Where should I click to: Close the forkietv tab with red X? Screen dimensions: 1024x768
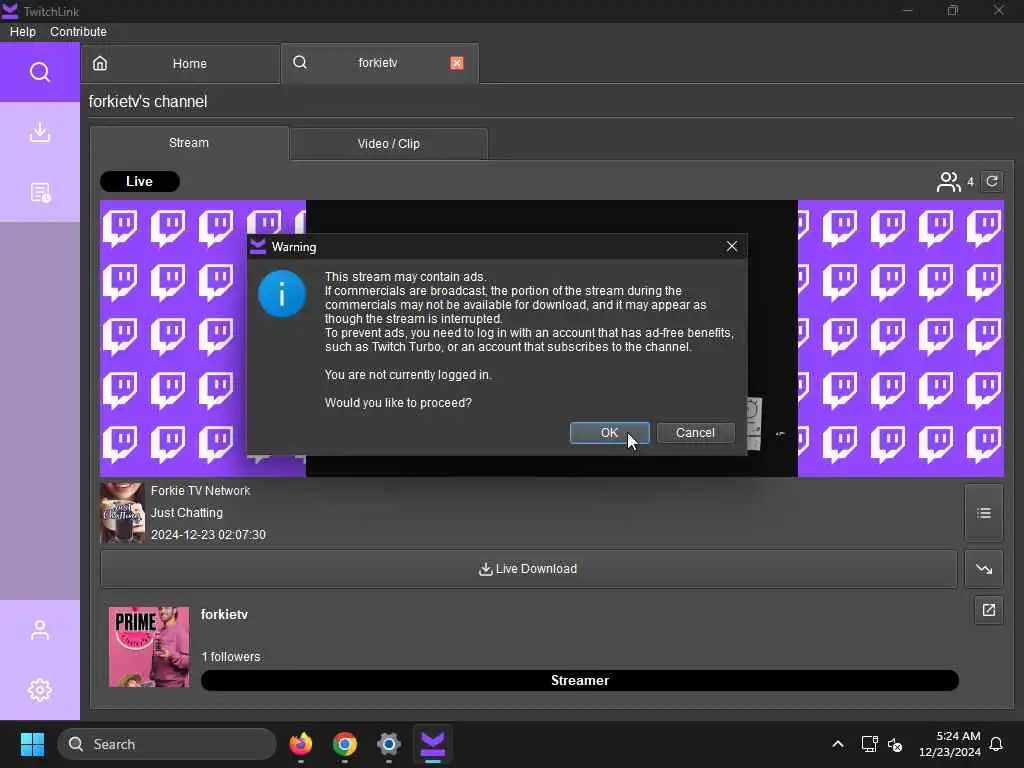(456, 63)
